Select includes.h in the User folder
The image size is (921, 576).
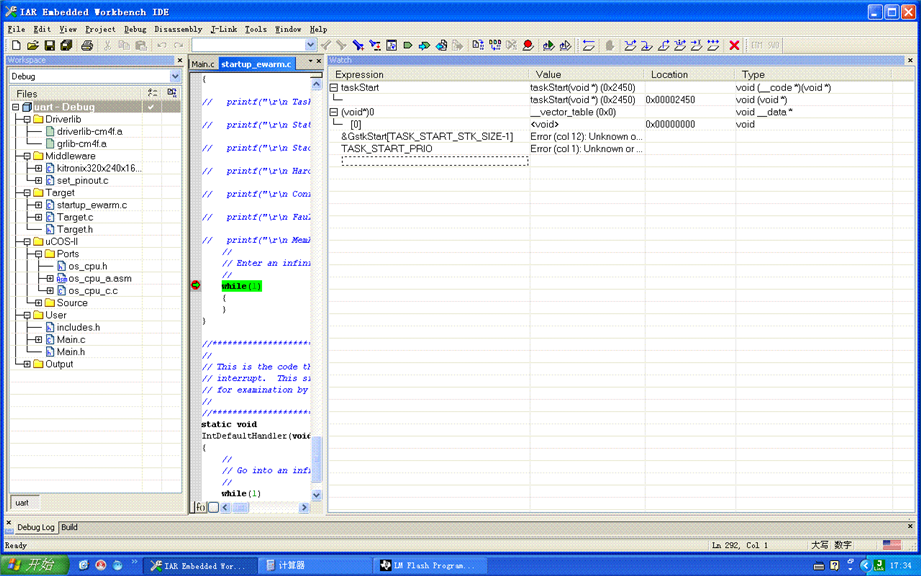point(78,328)
